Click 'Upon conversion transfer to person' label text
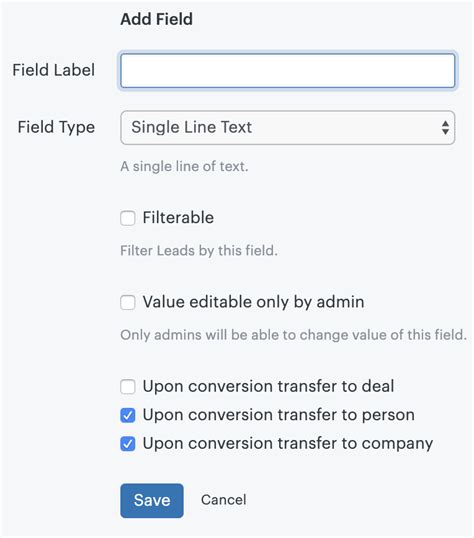 click(279, 415)
